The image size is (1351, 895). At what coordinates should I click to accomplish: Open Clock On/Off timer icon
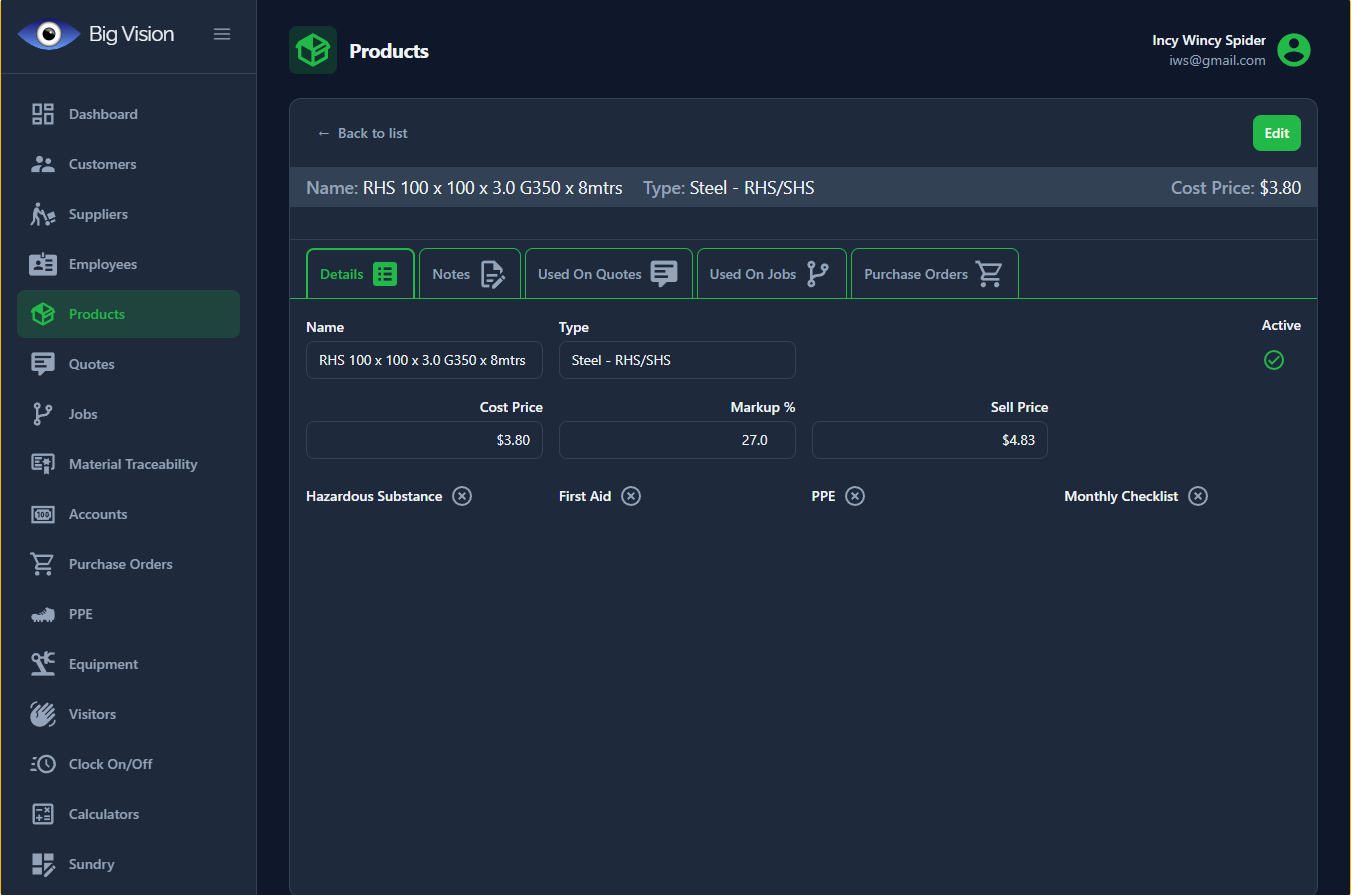(x=43, y=764)
